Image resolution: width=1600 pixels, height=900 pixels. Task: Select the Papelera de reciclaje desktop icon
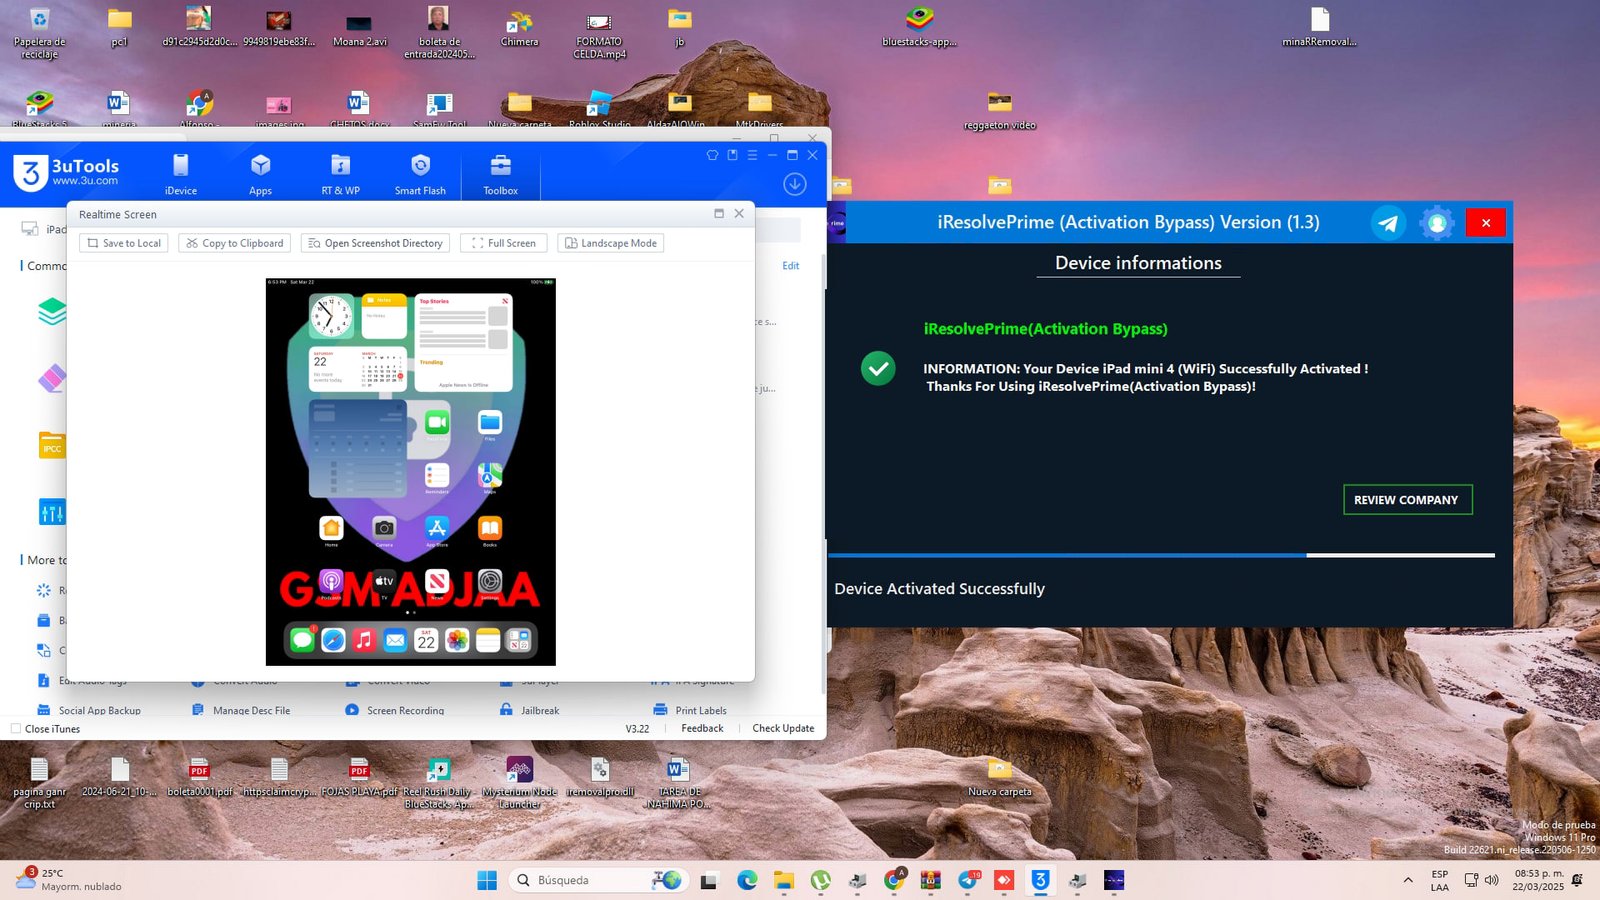pos(39,33)
